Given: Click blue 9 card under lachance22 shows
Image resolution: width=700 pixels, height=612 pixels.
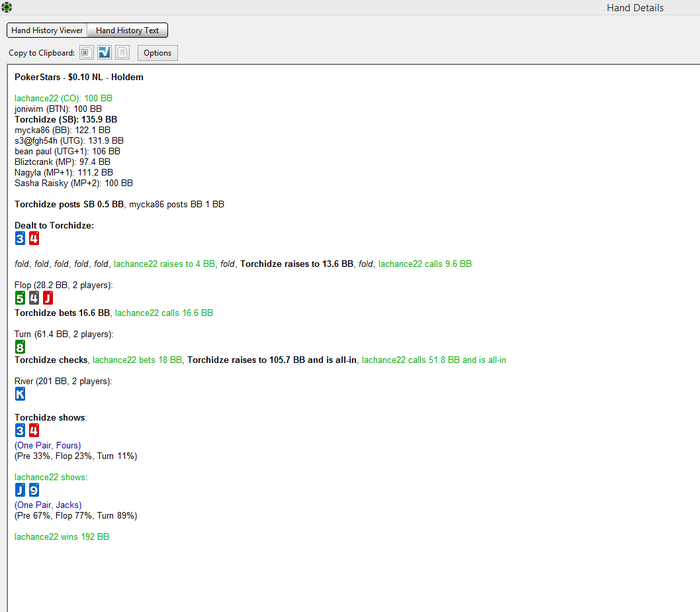Looking at the screenshot, I should [34, 490].
